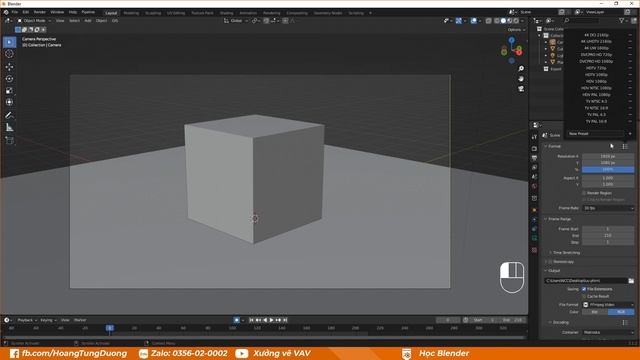Viewport: 640px width, 360px height.
Task: Click play animation button in timeline
Action: [271, 320]
